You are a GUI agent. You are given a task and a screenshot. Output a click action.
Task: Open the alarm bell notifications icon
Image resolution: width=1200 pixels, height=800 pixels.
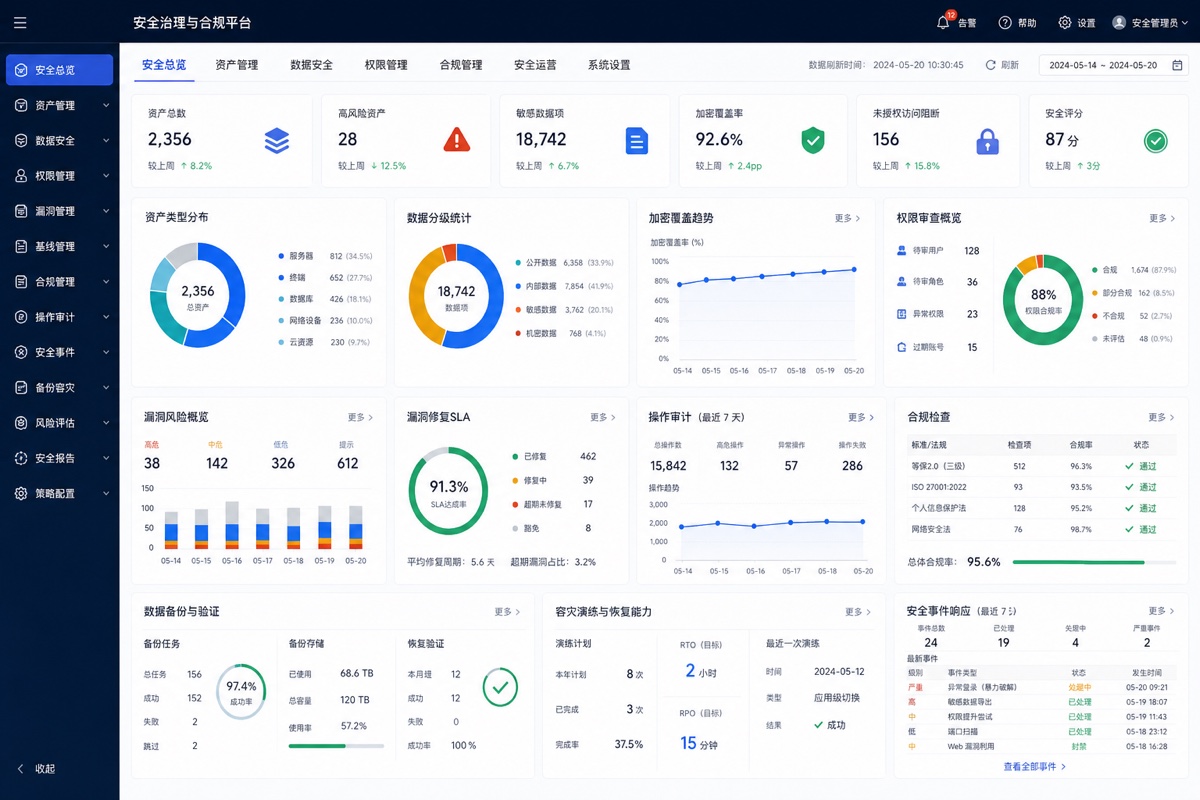point(942,22)
